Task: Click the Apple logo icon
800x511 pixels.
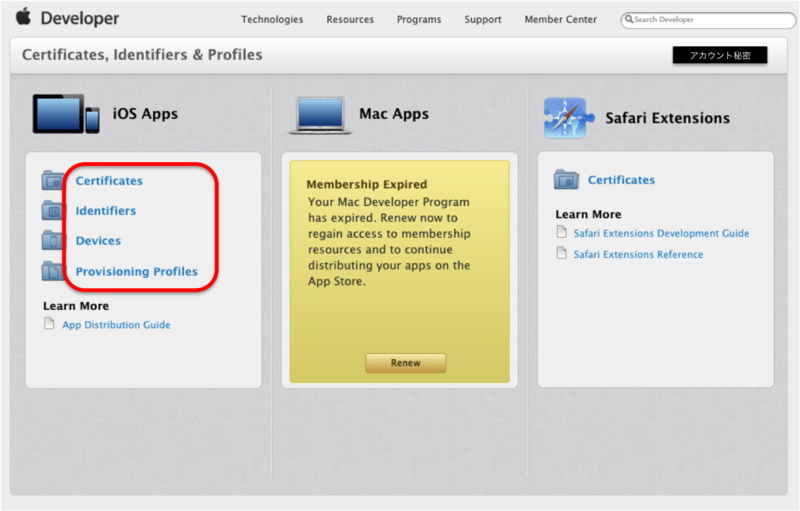Action: tap(23, 17)
